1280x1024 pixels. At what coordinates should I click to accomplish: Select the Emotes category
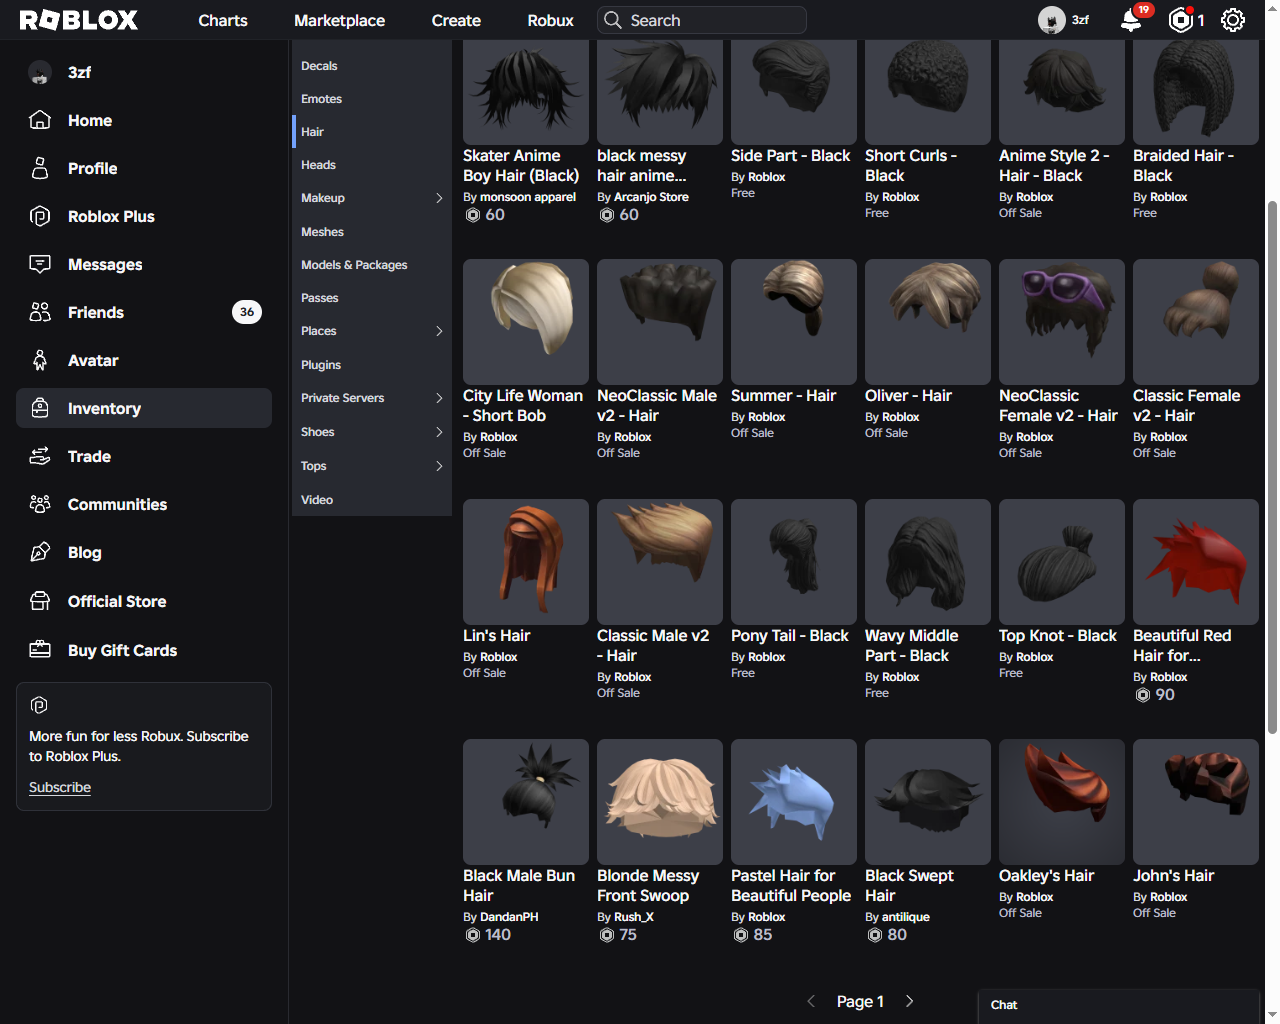click(x=372, y=99)
